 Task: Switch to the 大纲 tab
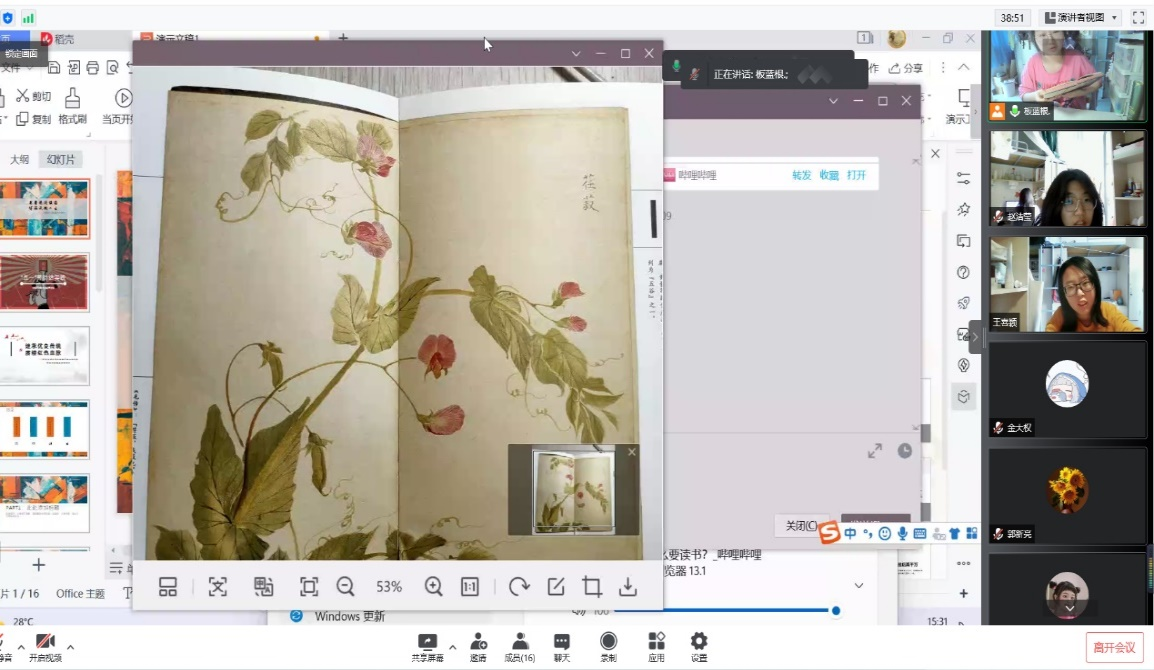(19, 160)
